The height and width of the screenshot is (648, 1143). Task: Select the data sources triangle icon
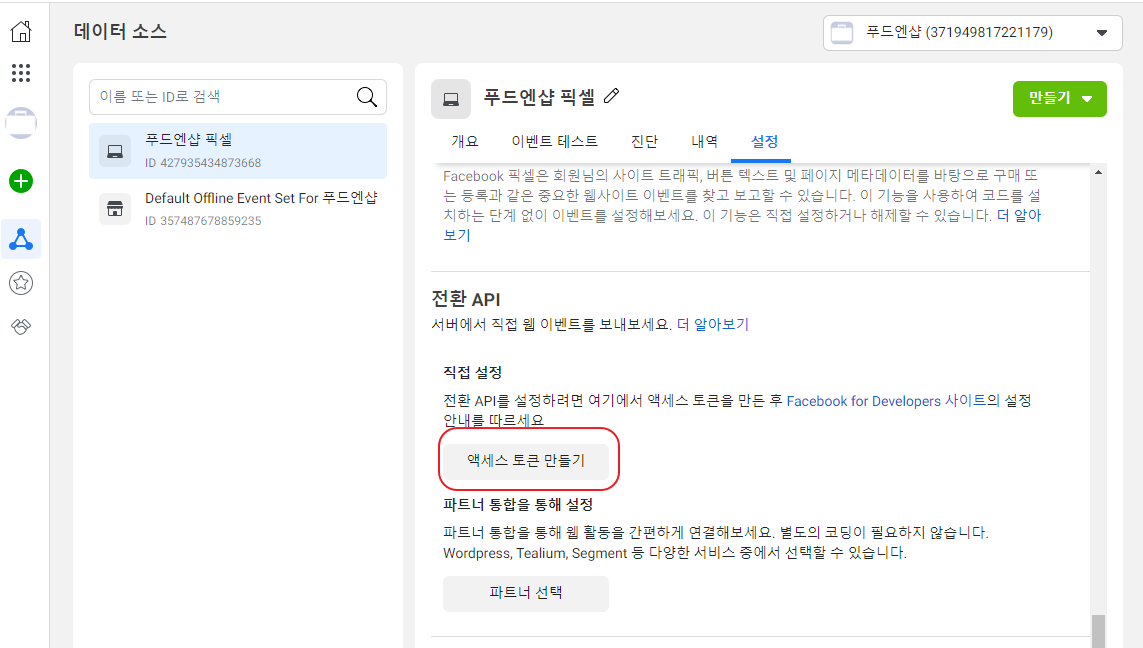coord(21,239)
